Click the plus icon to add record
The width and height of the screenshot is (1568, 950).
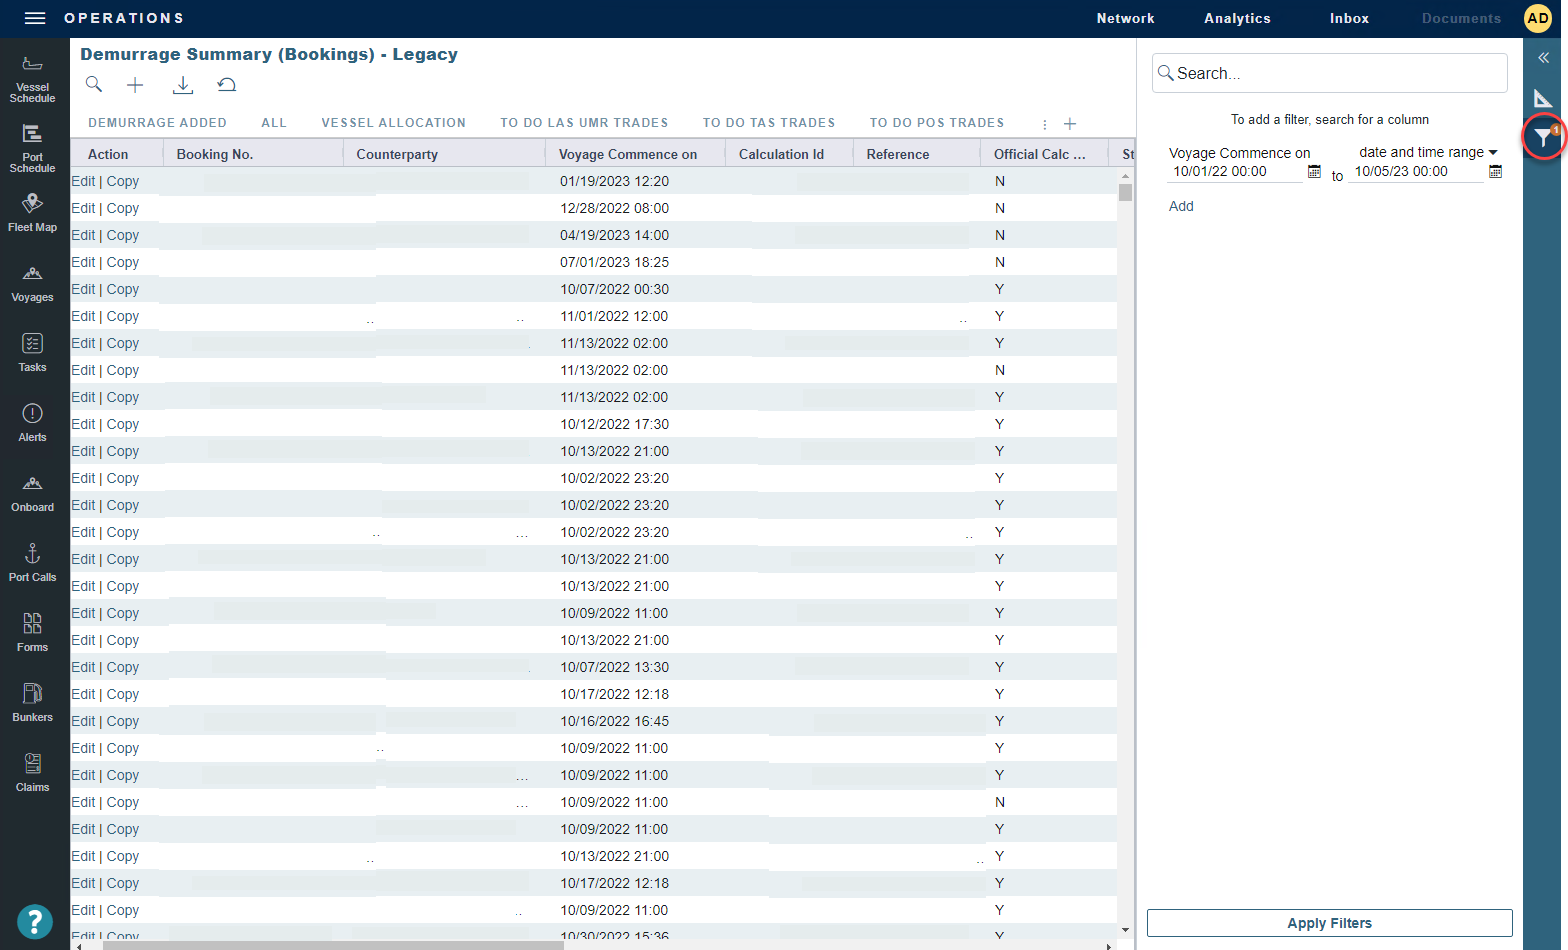pos(135,85)
